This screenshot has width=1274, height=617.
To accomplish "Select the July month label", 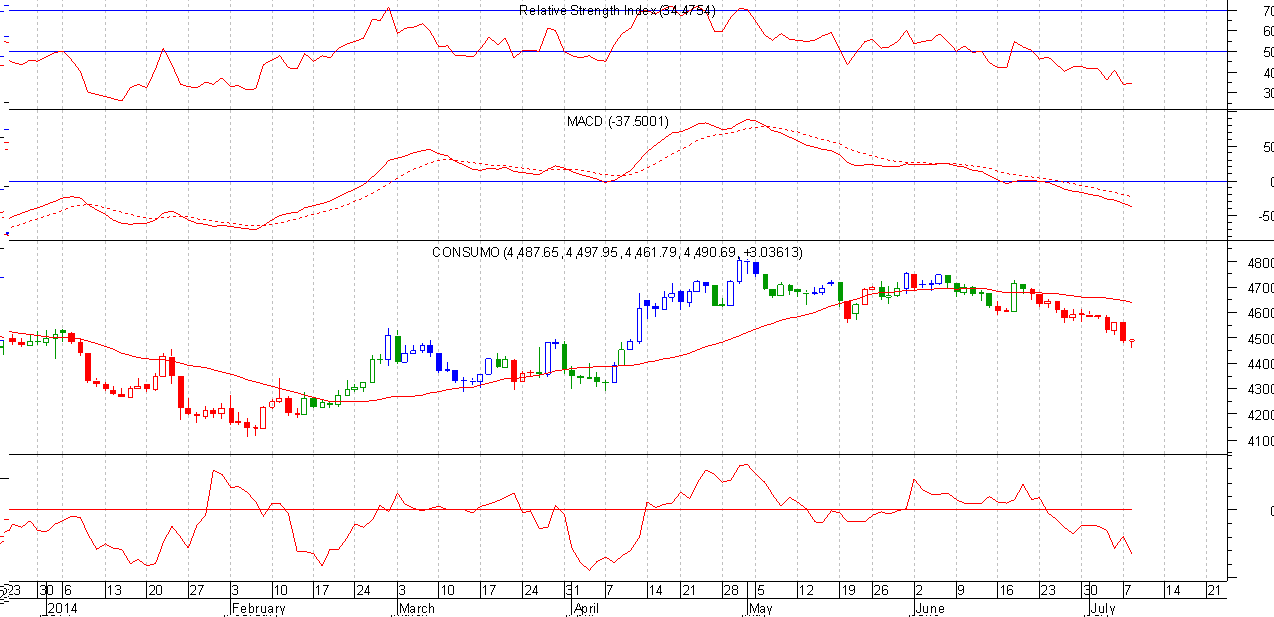I will (x=1103, y=608).
